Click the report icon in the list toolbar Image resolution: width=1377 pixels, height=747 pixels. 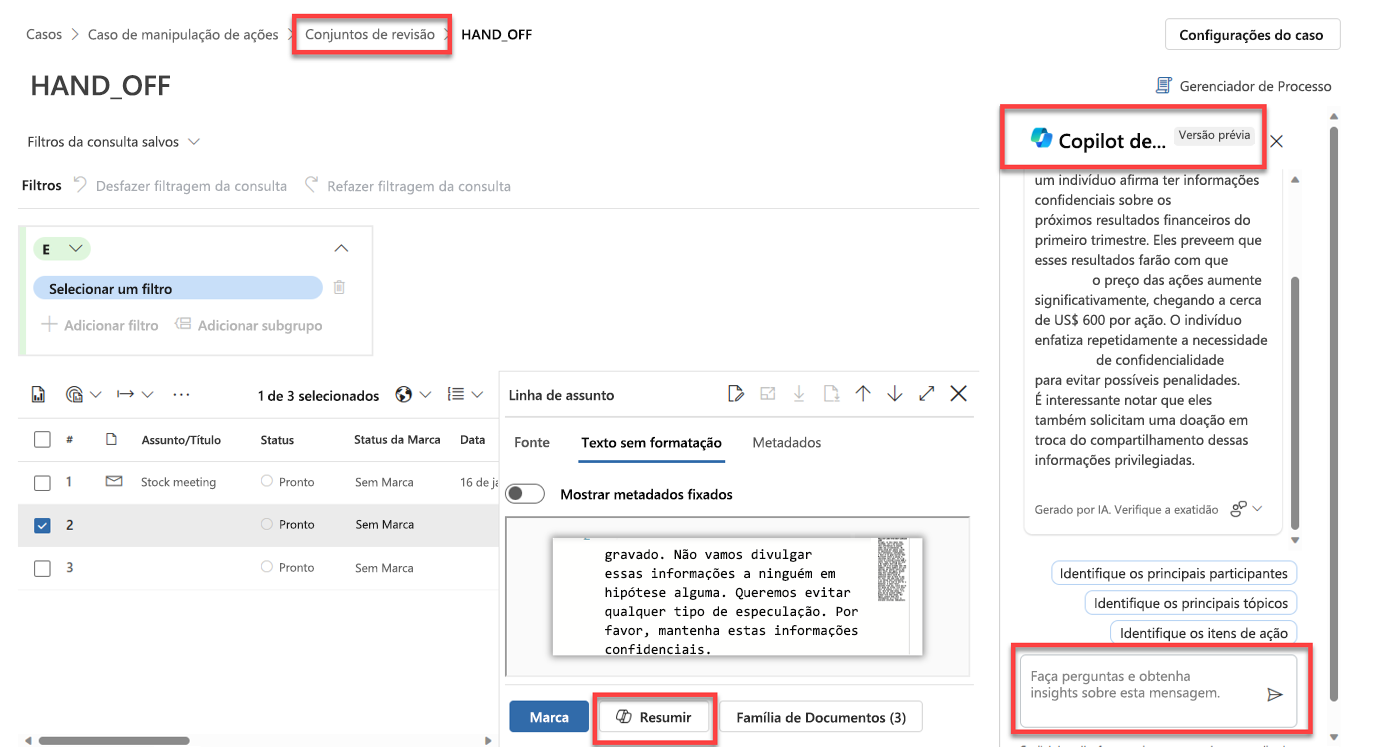39,395
